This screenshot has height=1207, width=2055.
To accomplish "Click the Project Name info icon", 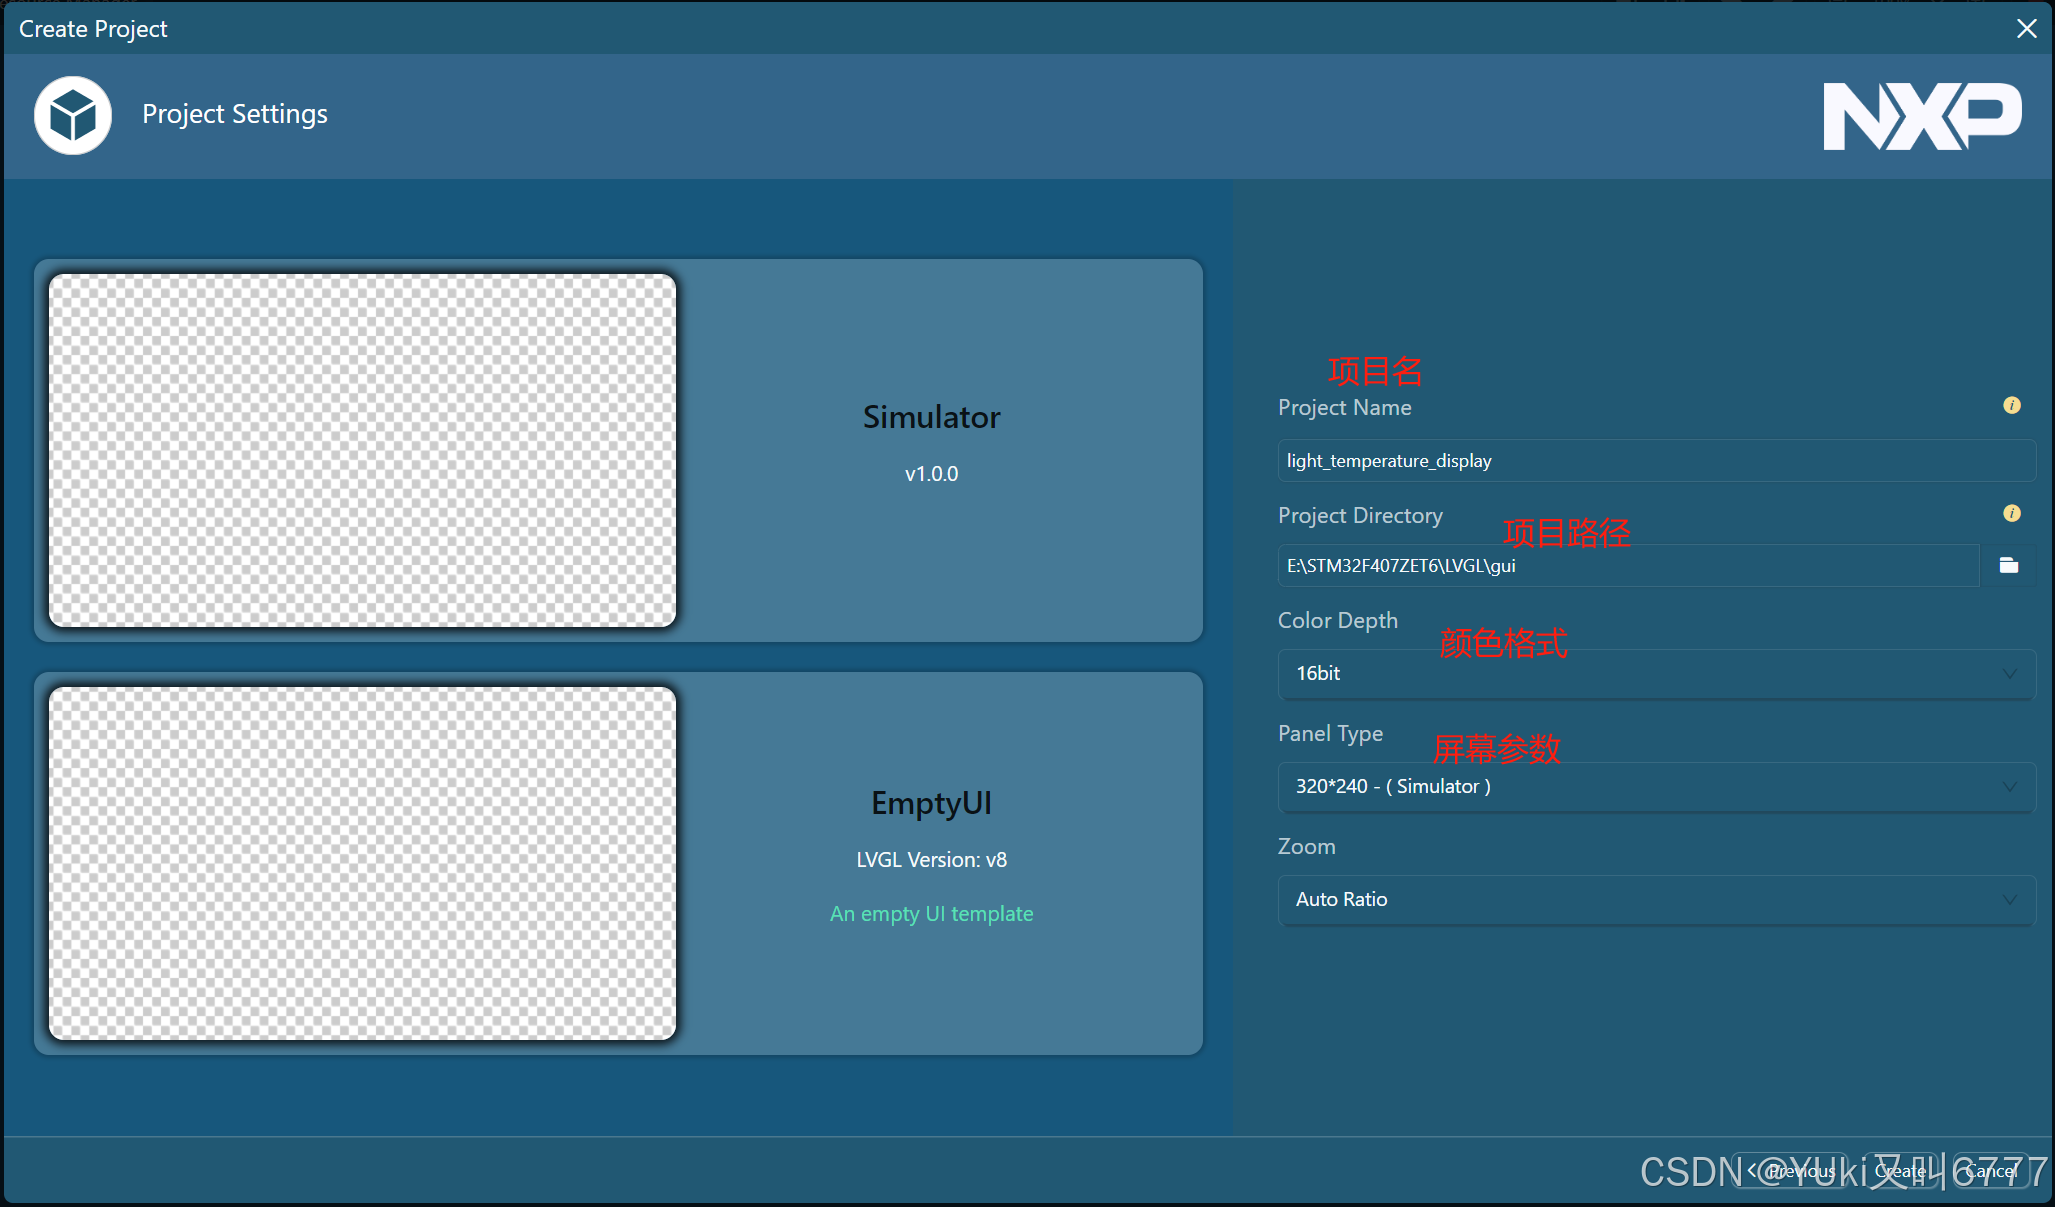I will tap(2011, 405).
